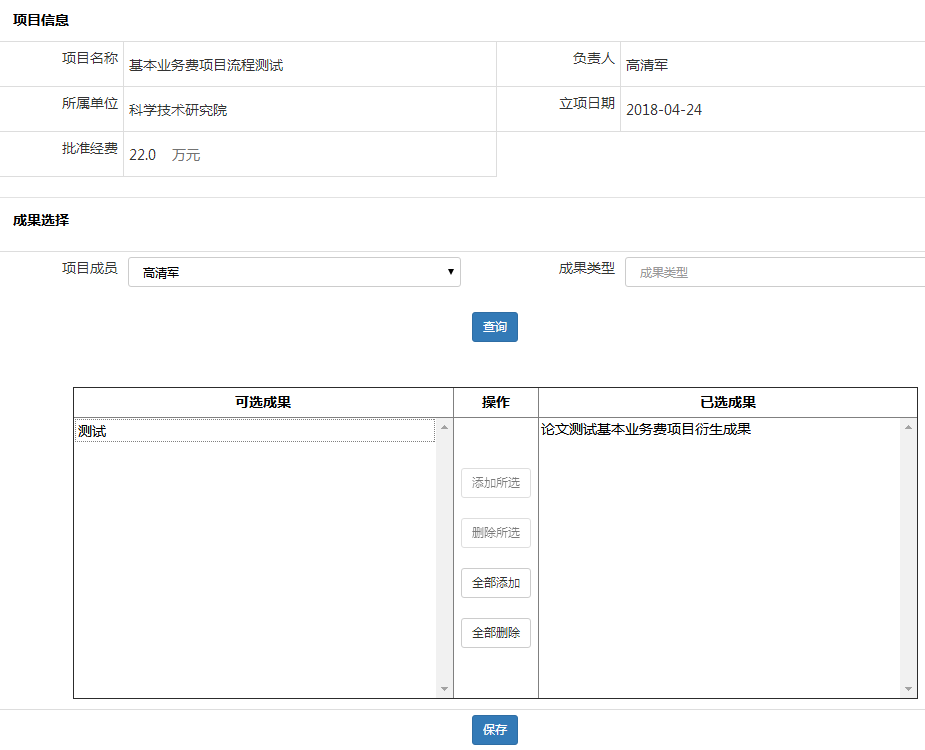The width and height of the screenshot is (925, 750).
Task: Click the up arrow of the 可选成果 scrollbar
Action: coord(445,428)
